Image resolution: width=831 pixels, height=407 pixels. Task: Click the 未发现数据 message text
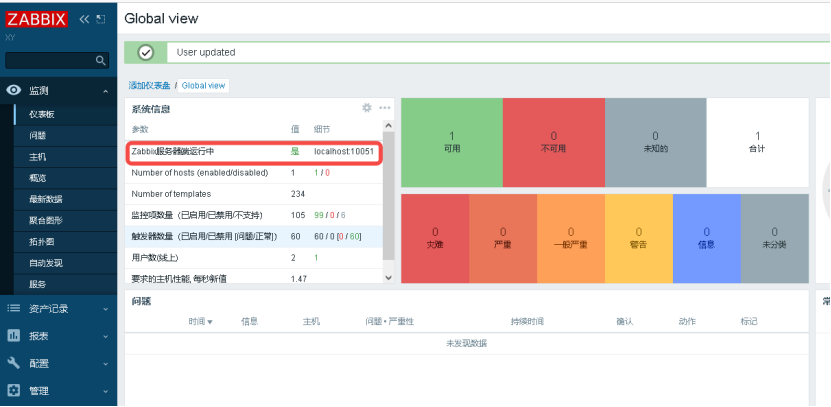[466, 343]
